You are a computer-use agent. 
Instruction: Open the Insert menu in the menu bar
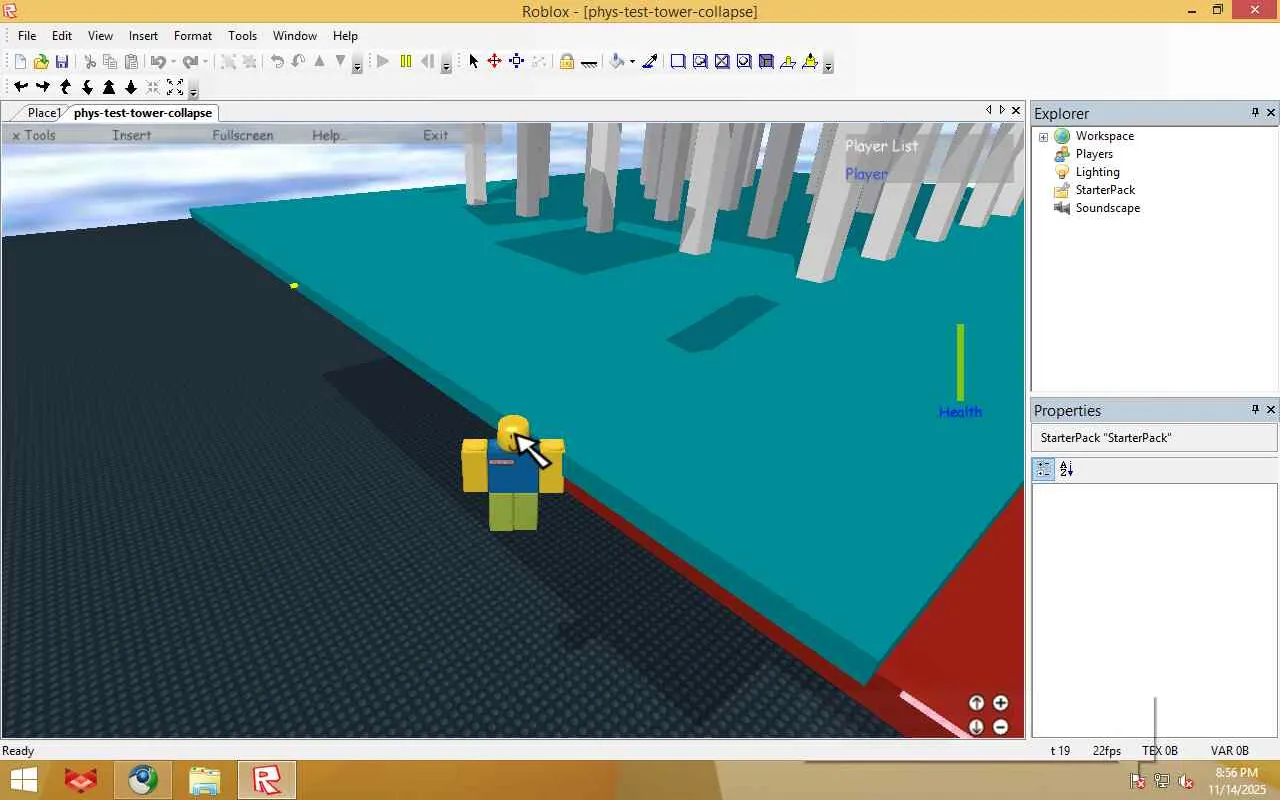[143, 36]
